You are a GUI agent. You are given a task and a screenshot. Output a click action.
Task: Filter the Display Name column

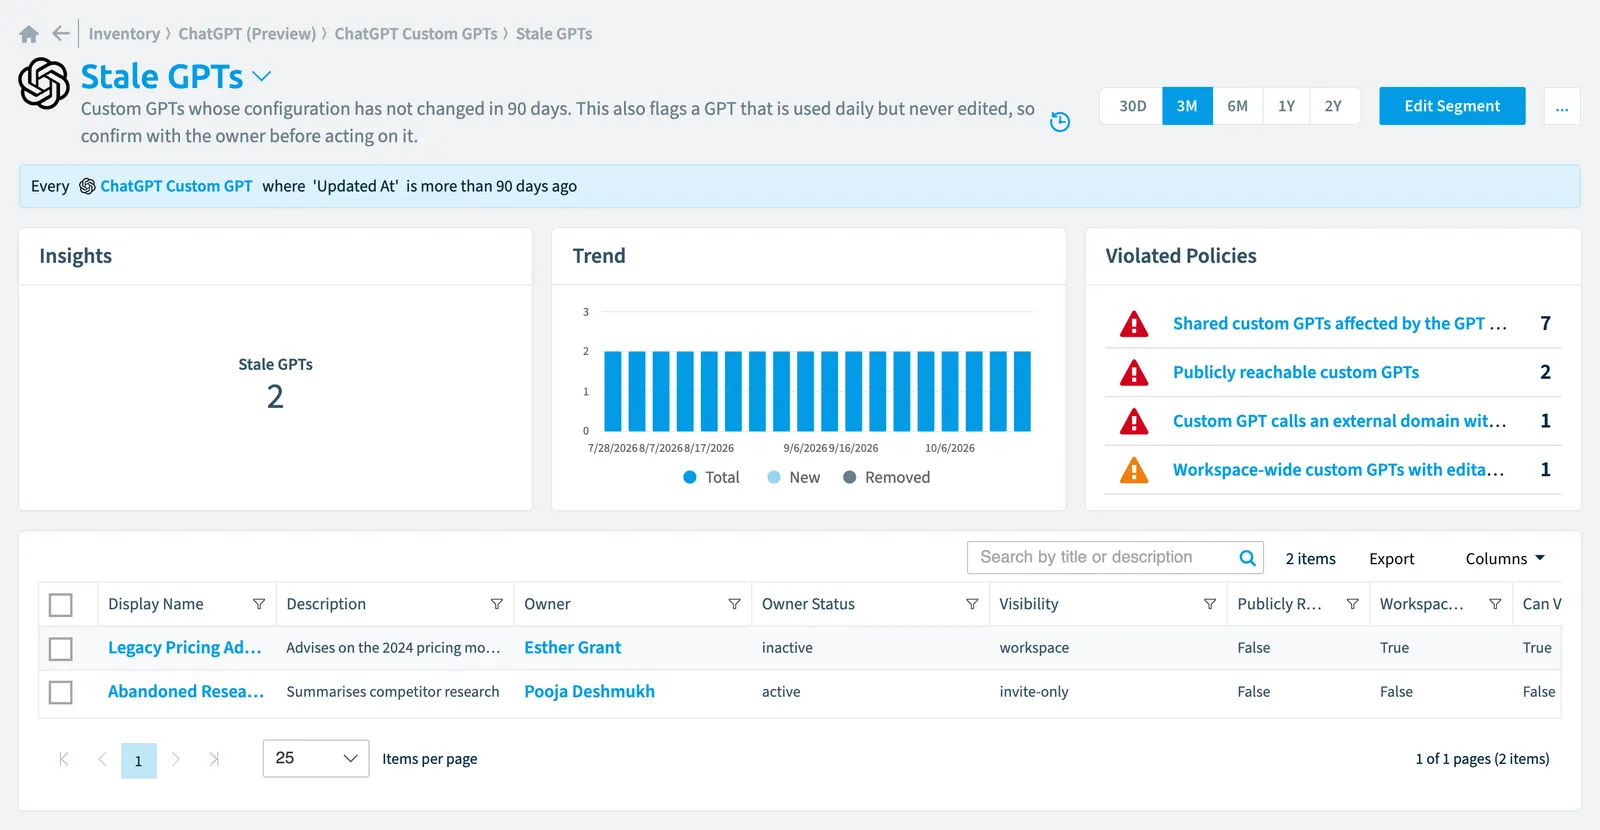click(x=259, y=604)
